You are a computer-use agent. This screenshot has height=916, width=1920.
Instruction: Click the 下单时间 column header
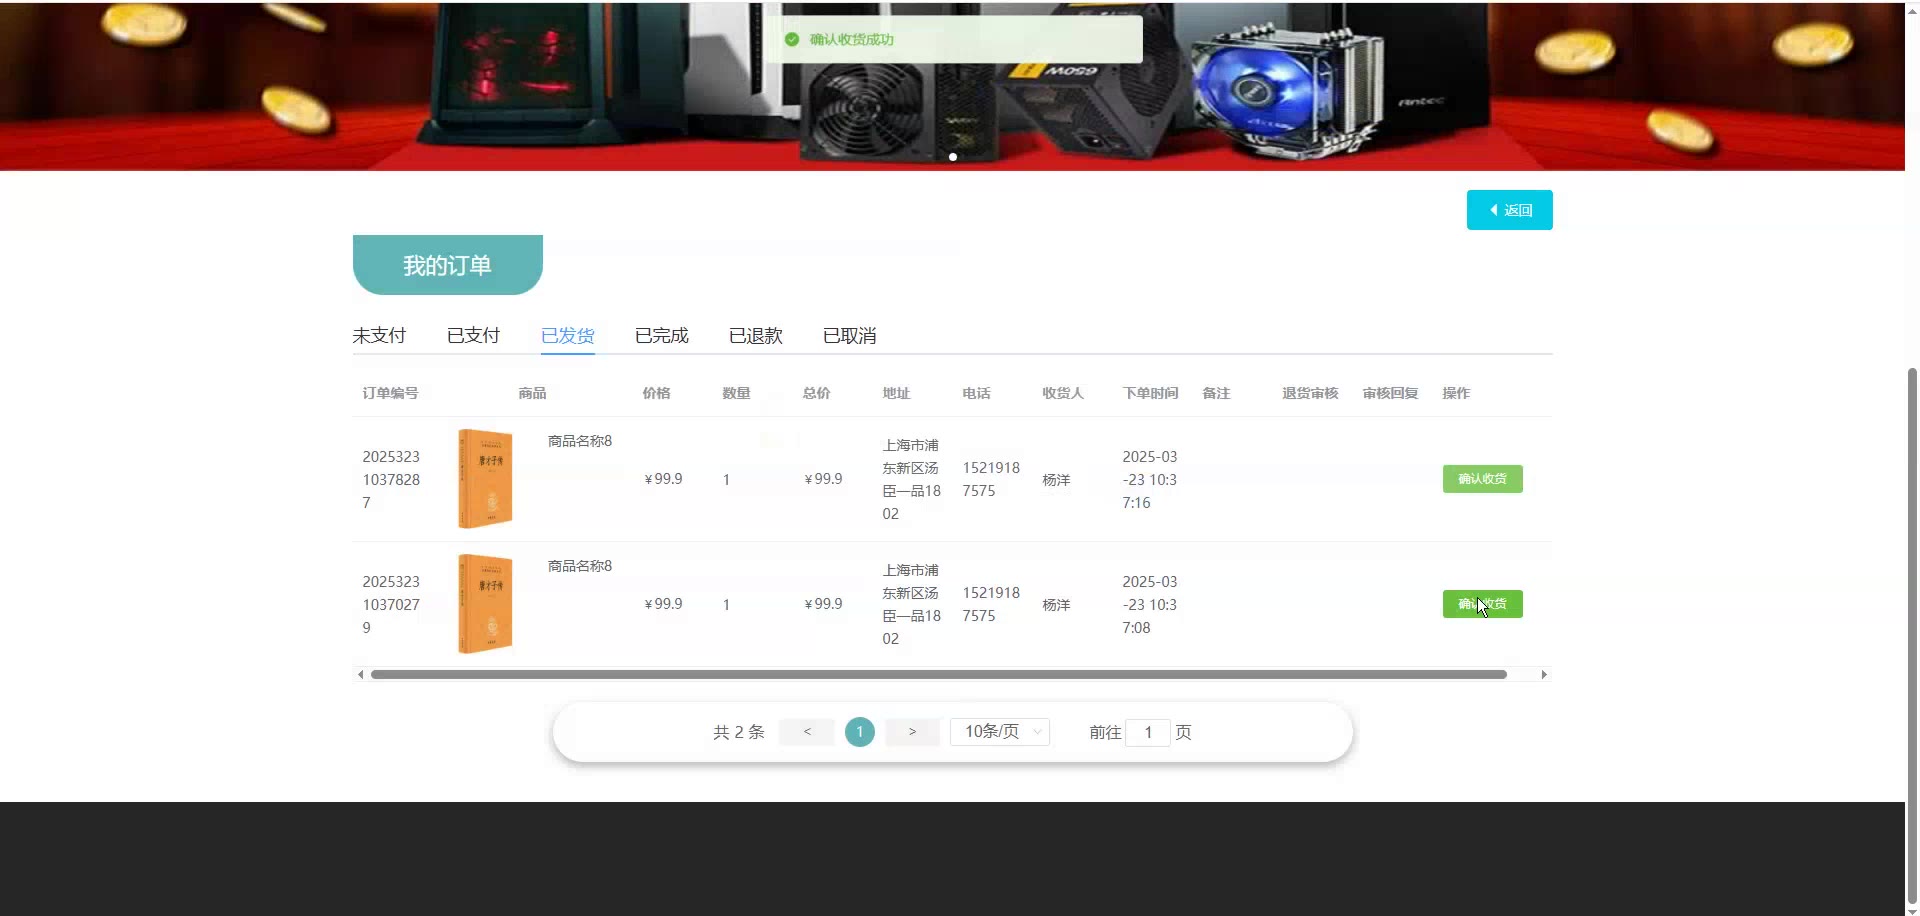pos(1150,393)
